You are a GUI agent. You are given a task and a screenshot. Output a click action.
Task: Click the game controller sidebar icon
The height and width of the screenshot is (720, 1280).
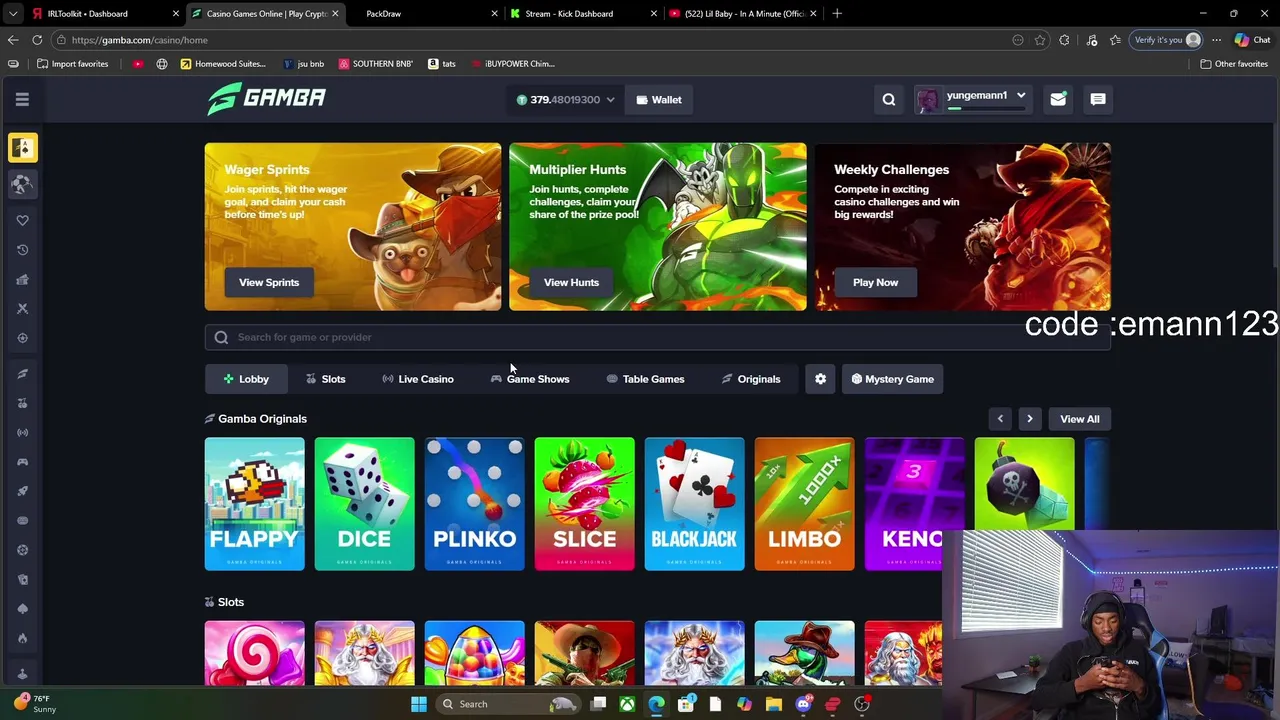click(x=22, y=462)
